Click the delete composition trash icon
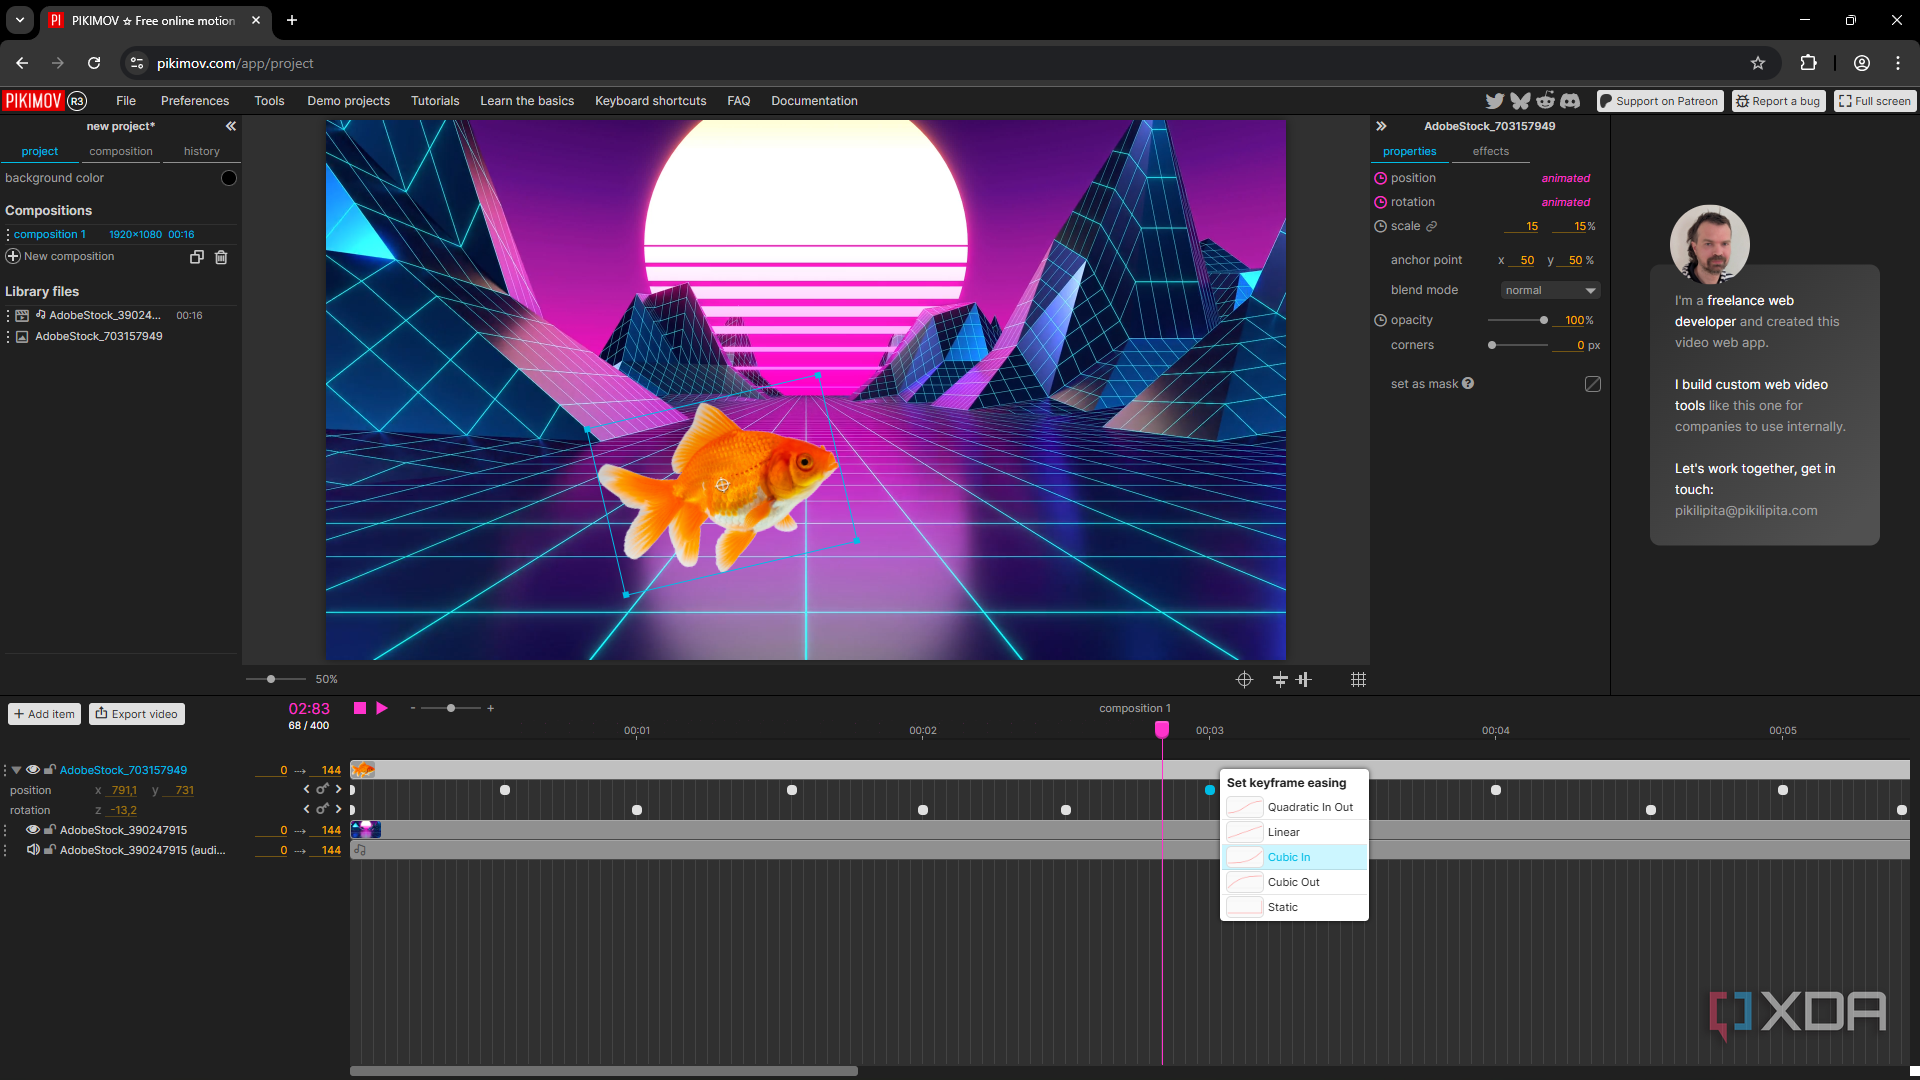 (x=221, y=257)
